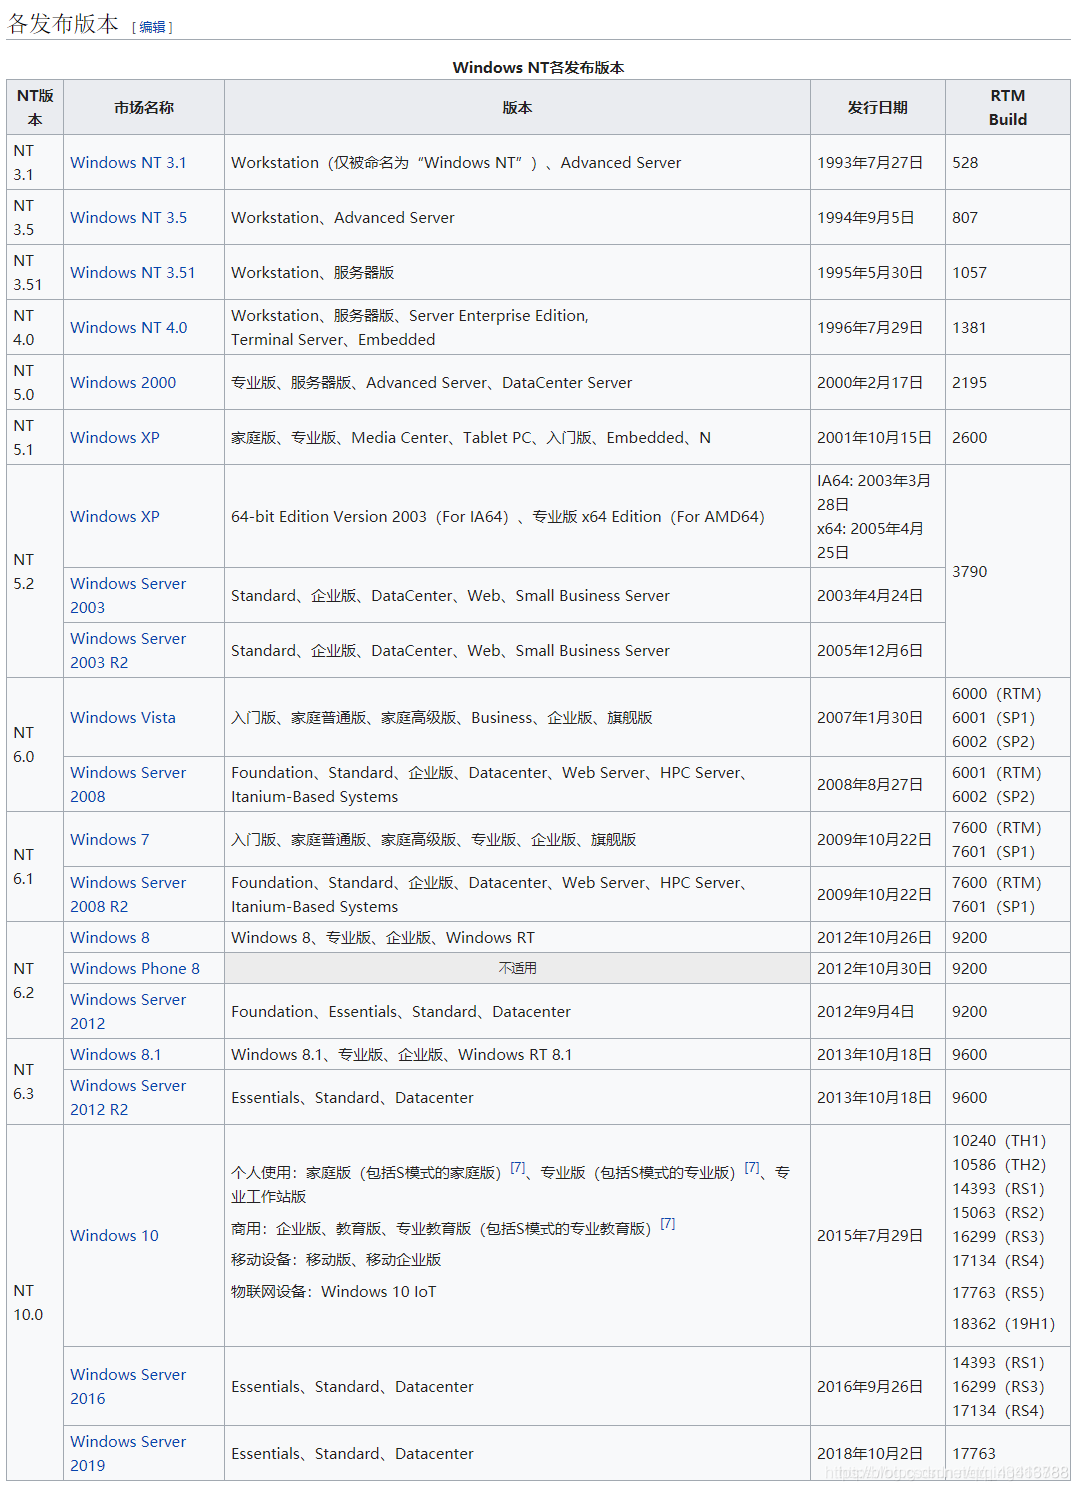Select the build number 1381
Image resolution: width=1078 pixels, height=1491 pixels.
pyautogui.click(x=969, y=328)
